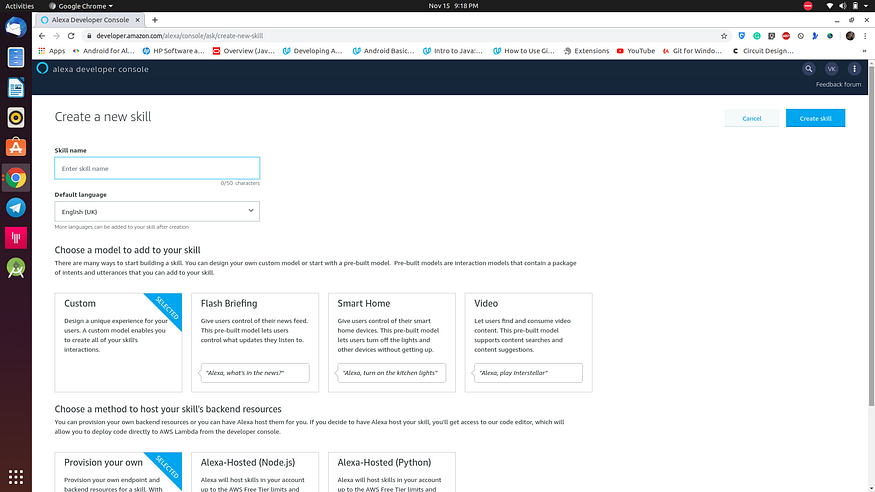The height and width of the screenshot is (492, 875).
Task: Open the Circuit Design bookmark
Action: click(x=763, y=51)
